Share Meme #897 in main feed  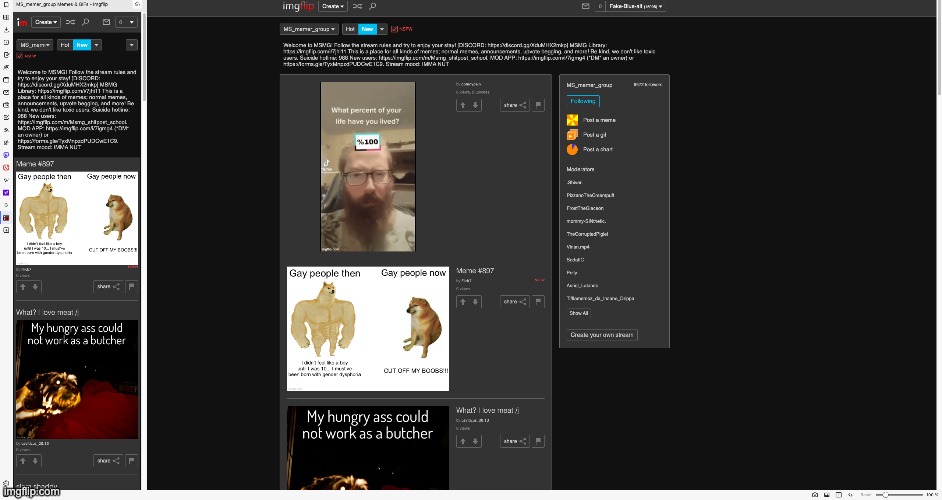[x=515, y=302]
